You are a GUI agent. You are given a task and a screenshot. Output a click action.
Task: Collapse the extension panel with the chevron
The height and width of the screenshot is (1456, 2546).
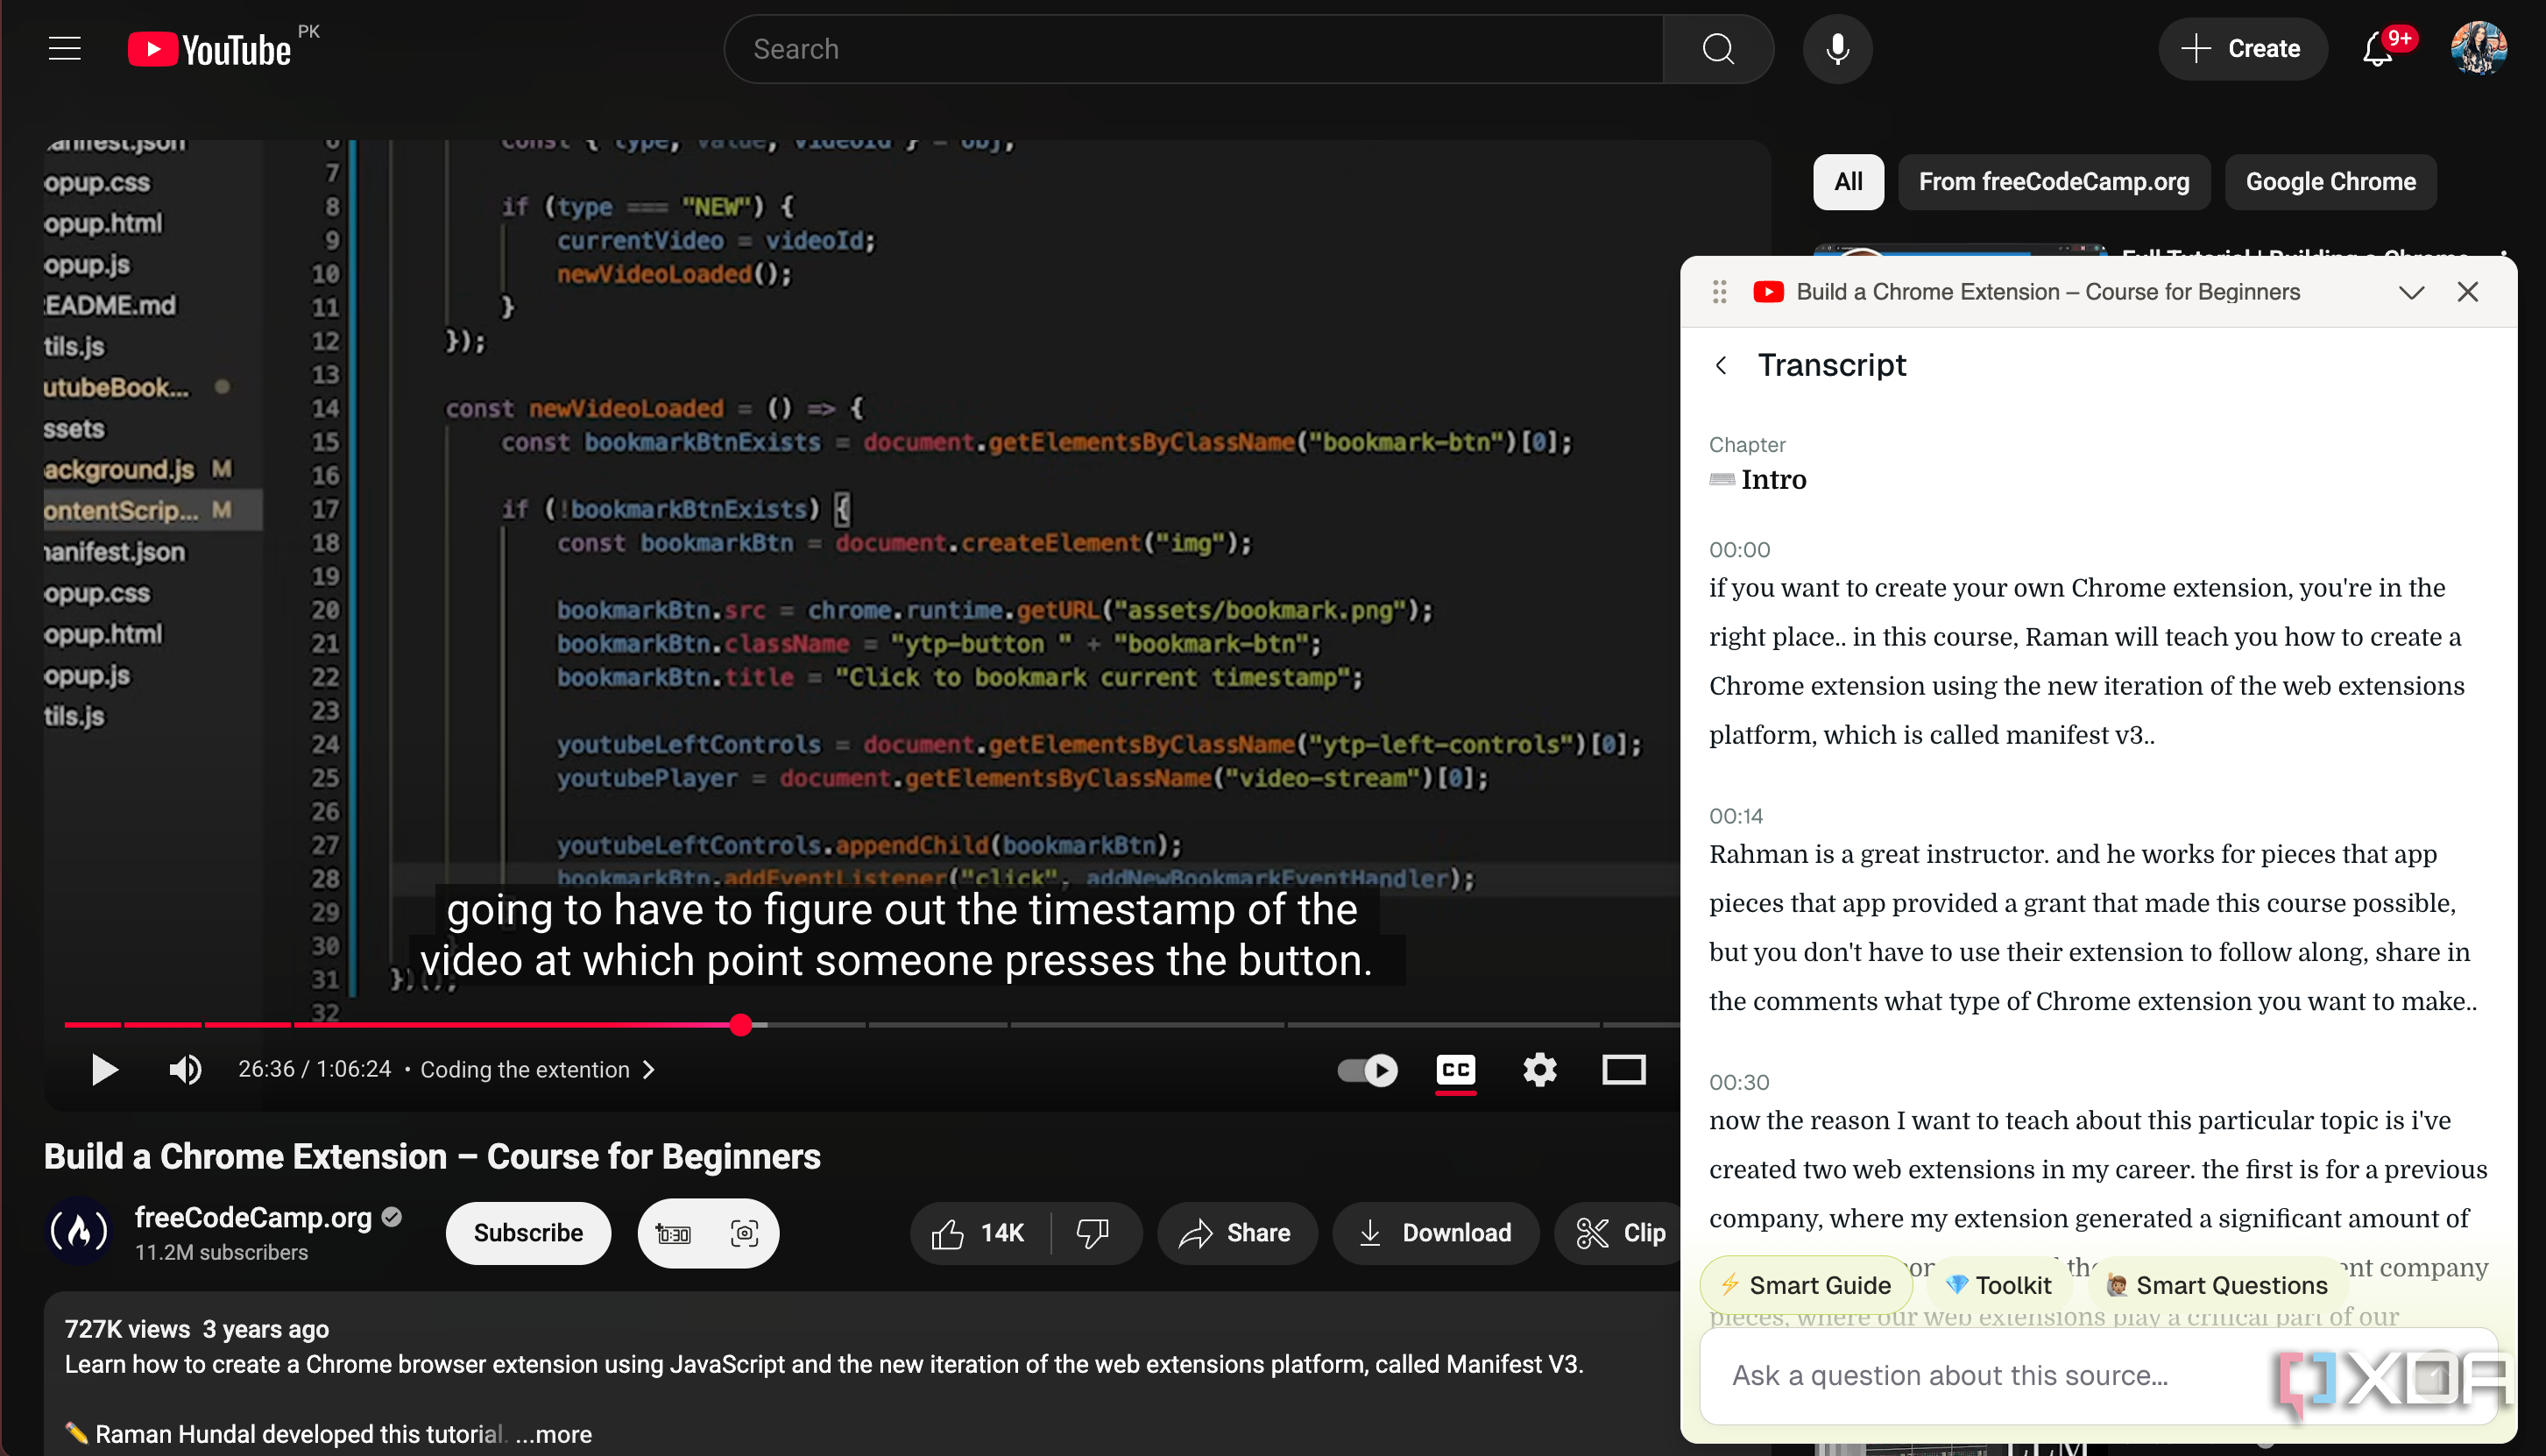(x=2411, y=292)
